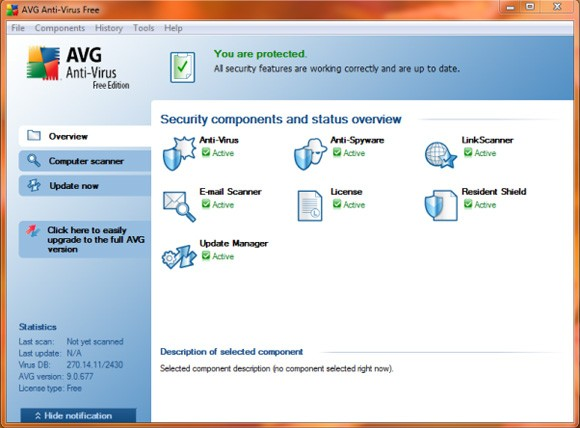Click License type Free text
The image size is (580, 428).
74,388
